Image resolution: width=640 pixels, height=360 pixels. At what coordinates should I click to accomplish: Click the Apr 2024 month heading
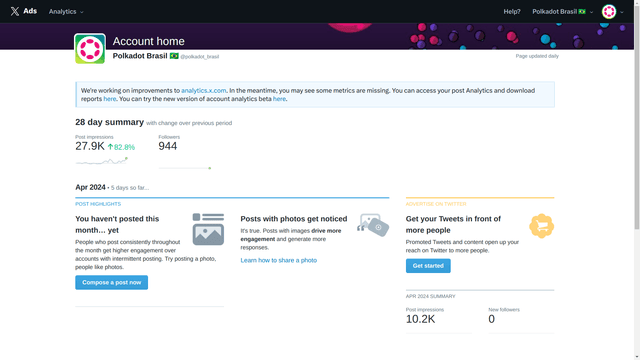pyautogui.click(x=90, y=187)
